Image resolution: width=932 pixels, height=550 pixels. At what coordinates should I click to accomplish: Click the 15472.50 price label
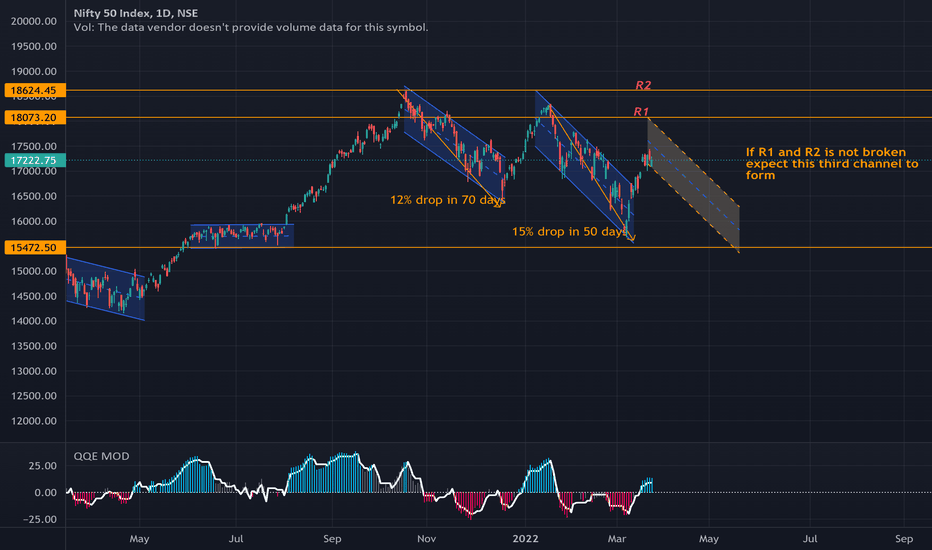pos(34,247)
